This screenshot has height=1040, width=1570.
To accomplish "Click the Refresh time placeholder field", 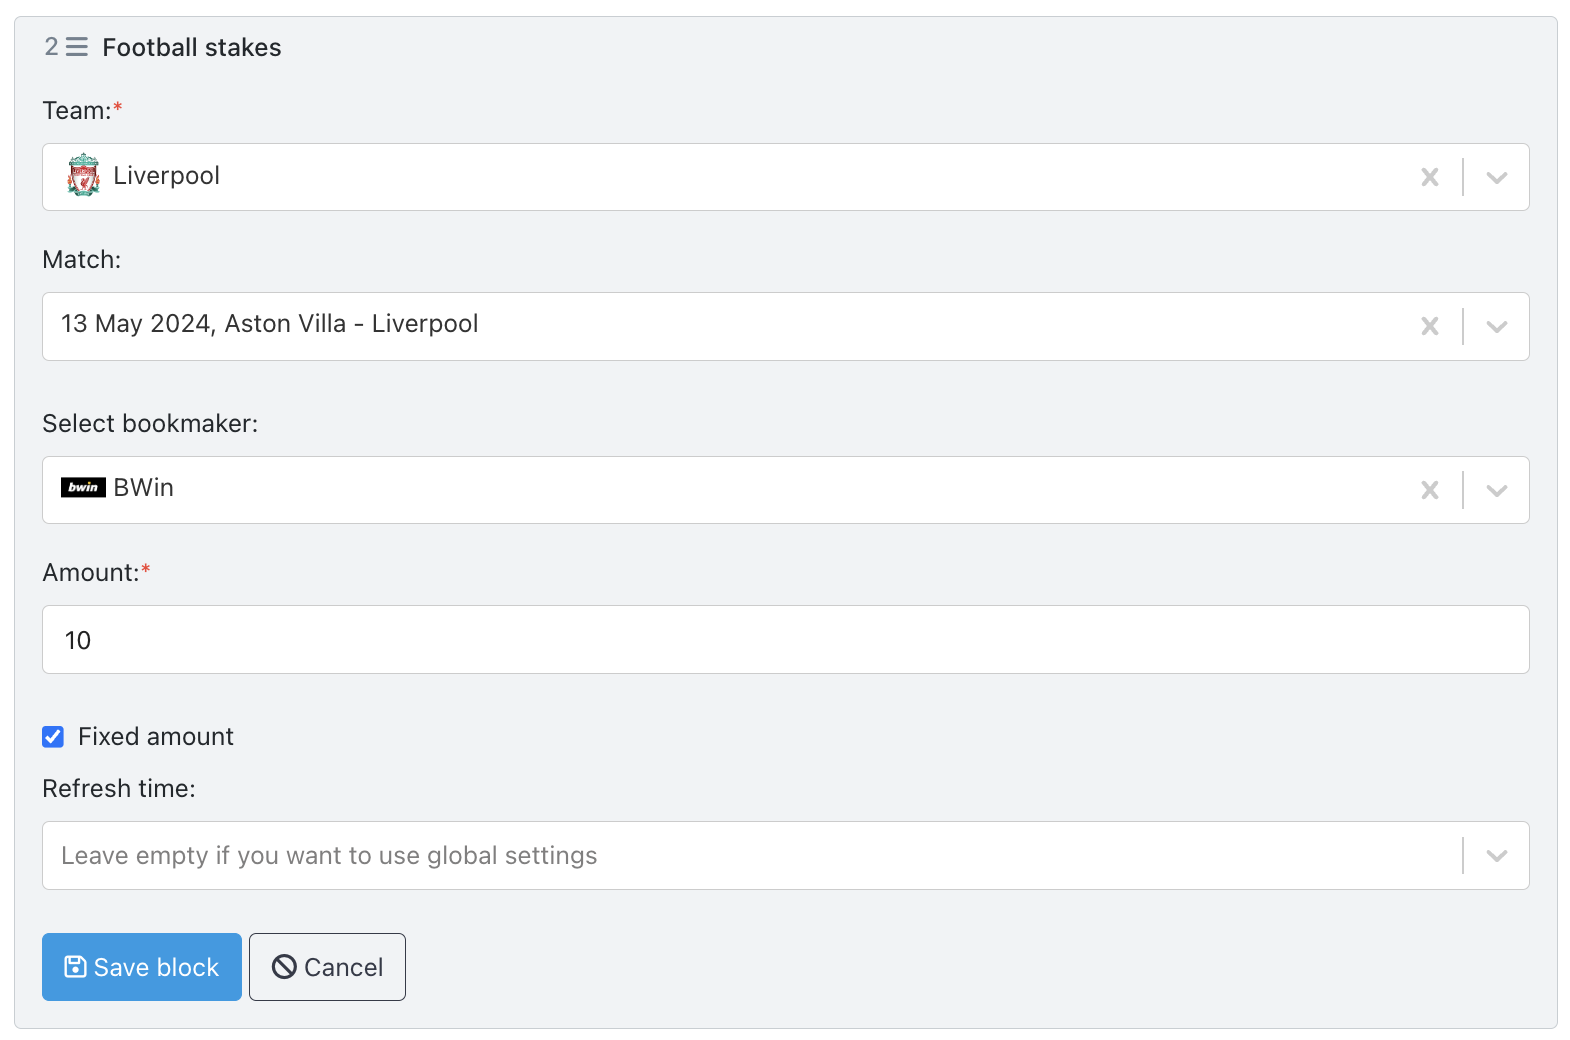I will [x=752, y=856].
